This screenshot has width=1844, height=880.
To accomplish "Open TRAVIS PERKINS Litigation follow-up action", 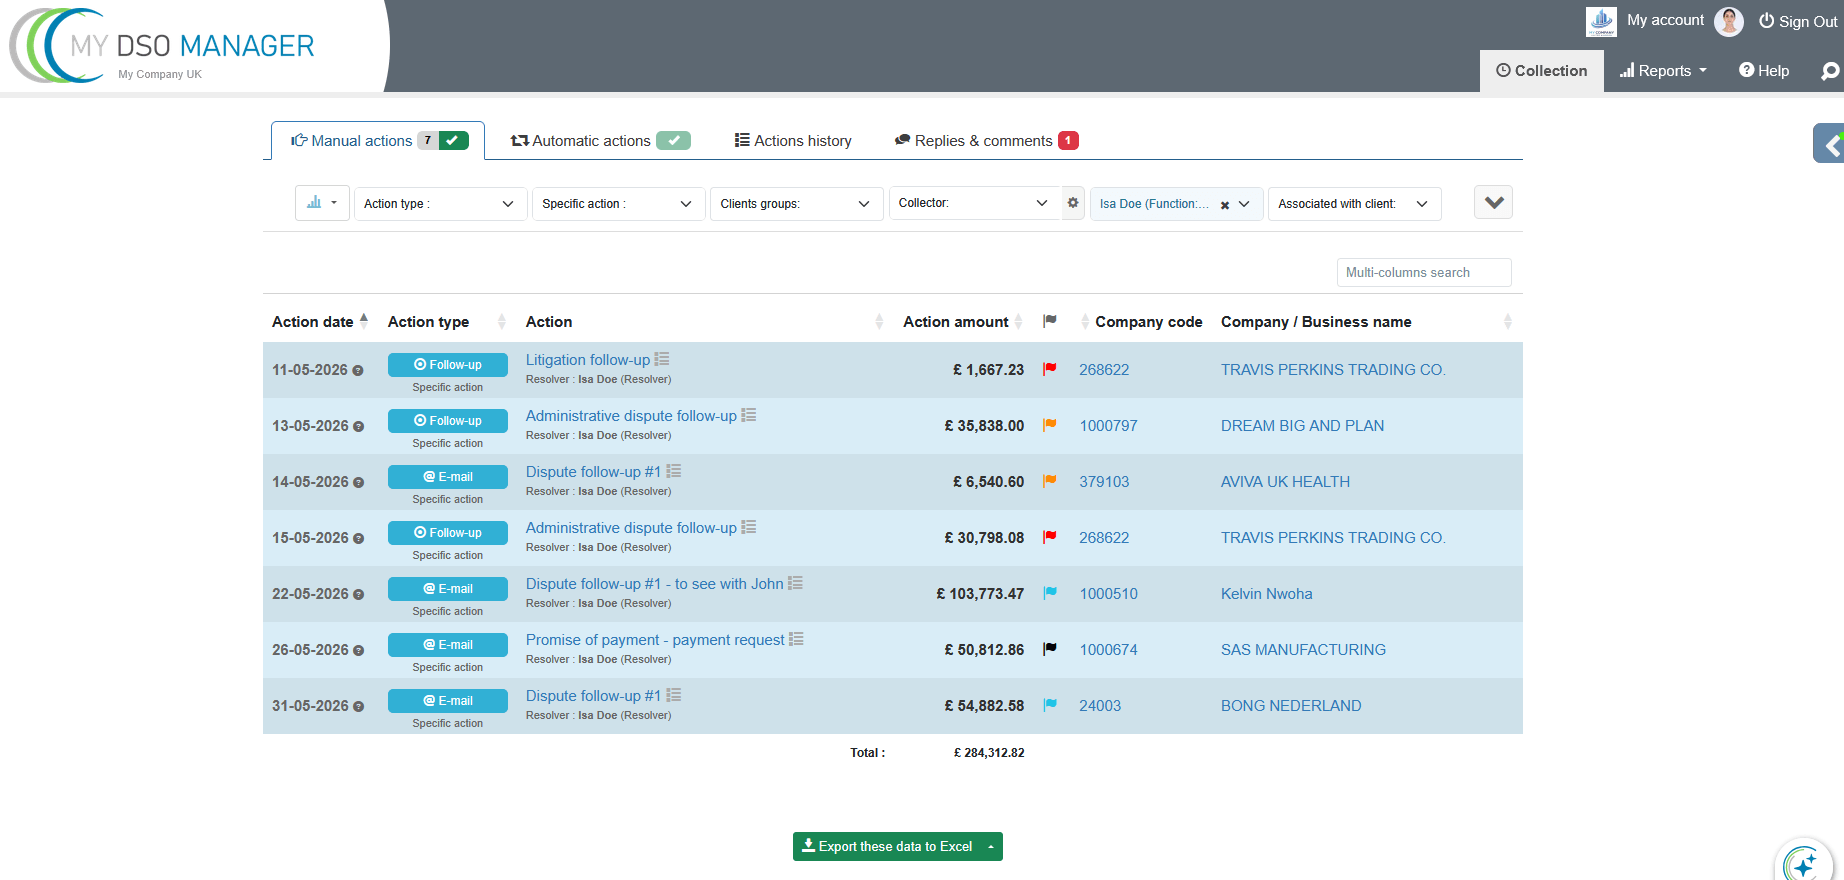I will 588,360.
